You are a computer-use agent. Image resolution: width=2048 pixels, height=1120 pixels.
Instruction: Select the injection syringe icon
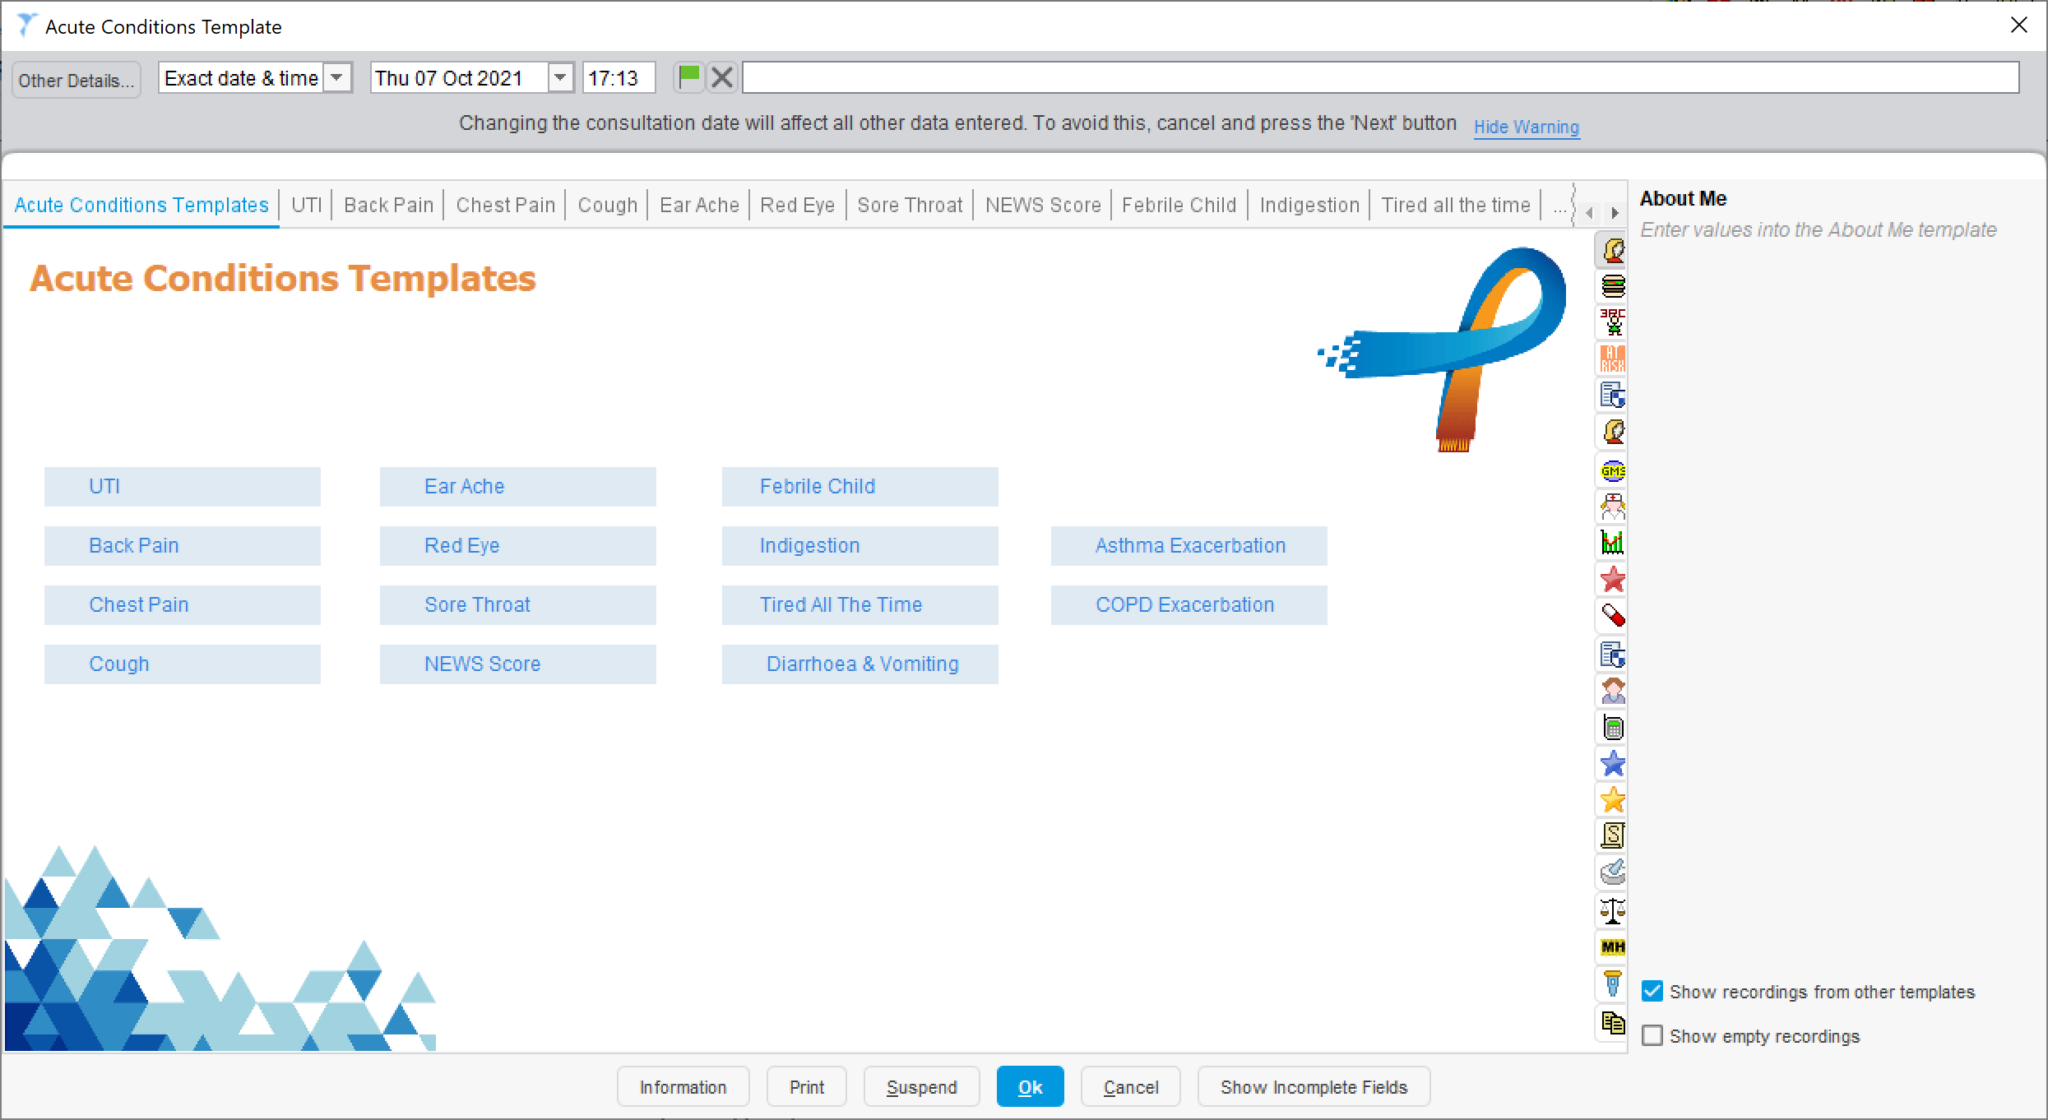click(1613, 983)
